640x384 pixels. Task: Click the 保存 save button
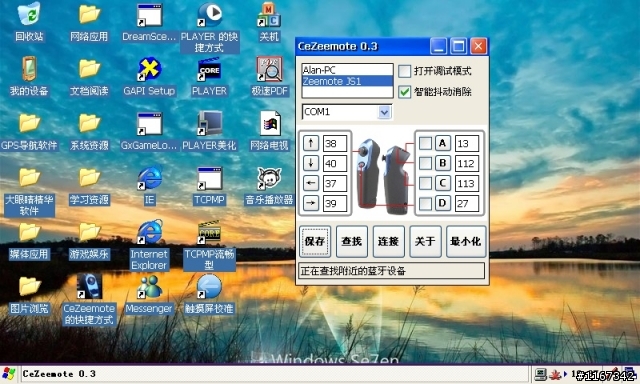(x=315, y=241)
